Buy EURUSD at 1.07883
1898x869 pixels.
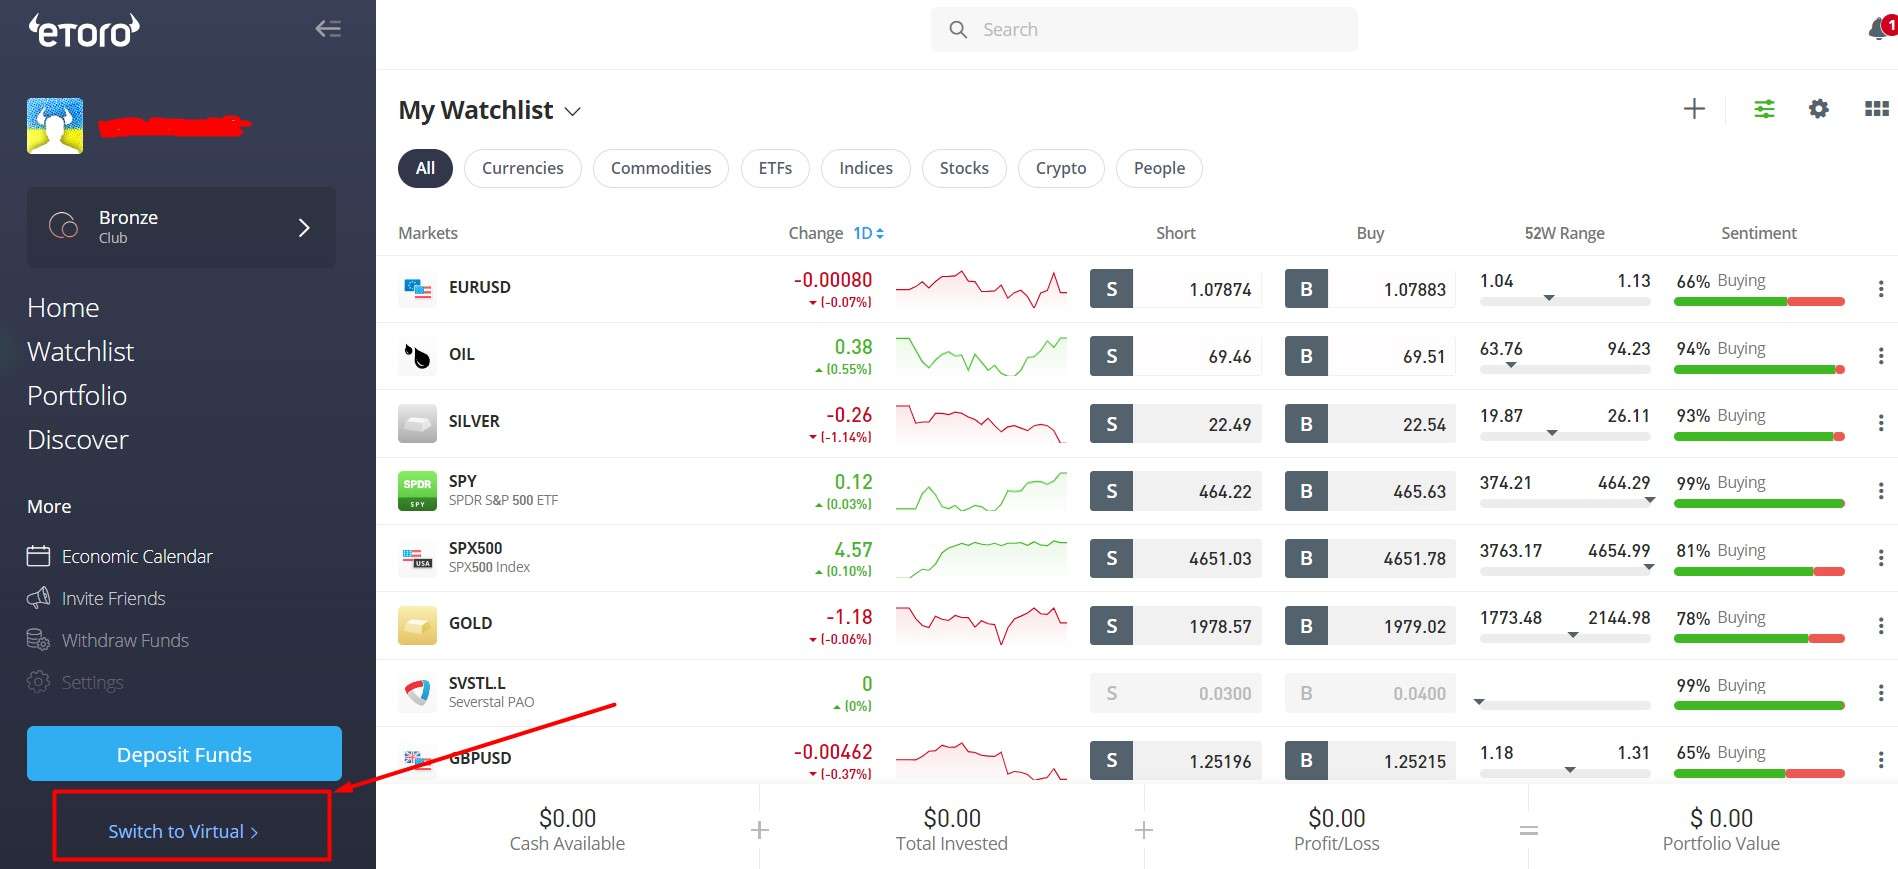point(1370,289)
